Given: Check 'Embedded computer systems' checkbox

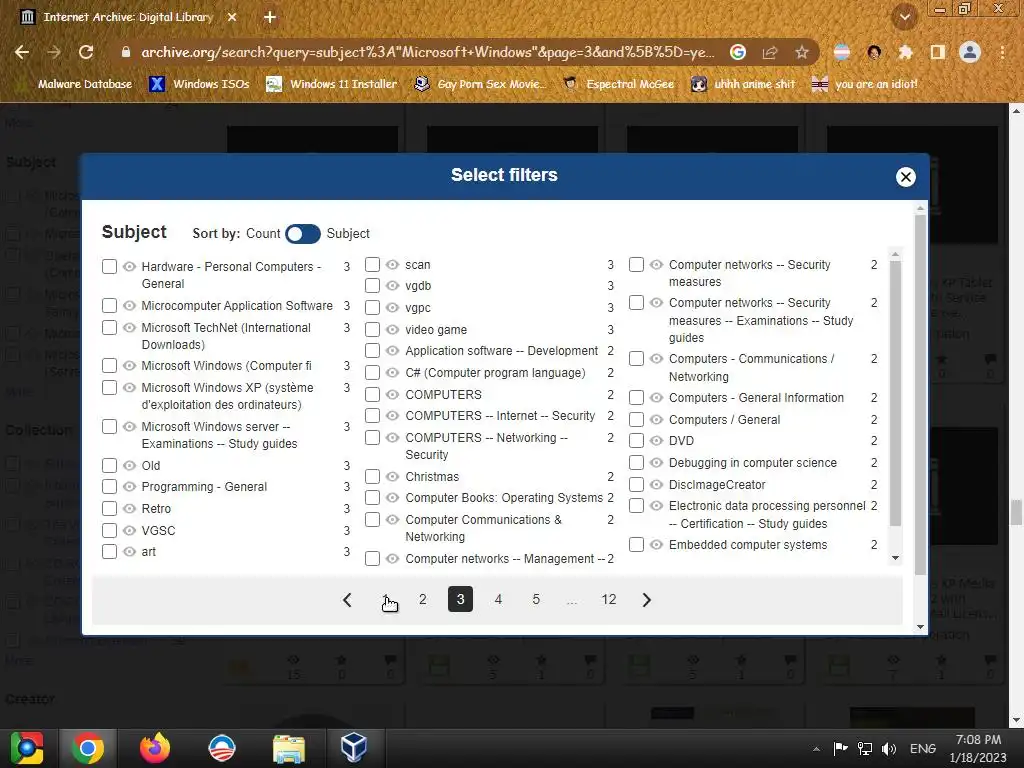Looking at the screenshot, I should (637, 545).
